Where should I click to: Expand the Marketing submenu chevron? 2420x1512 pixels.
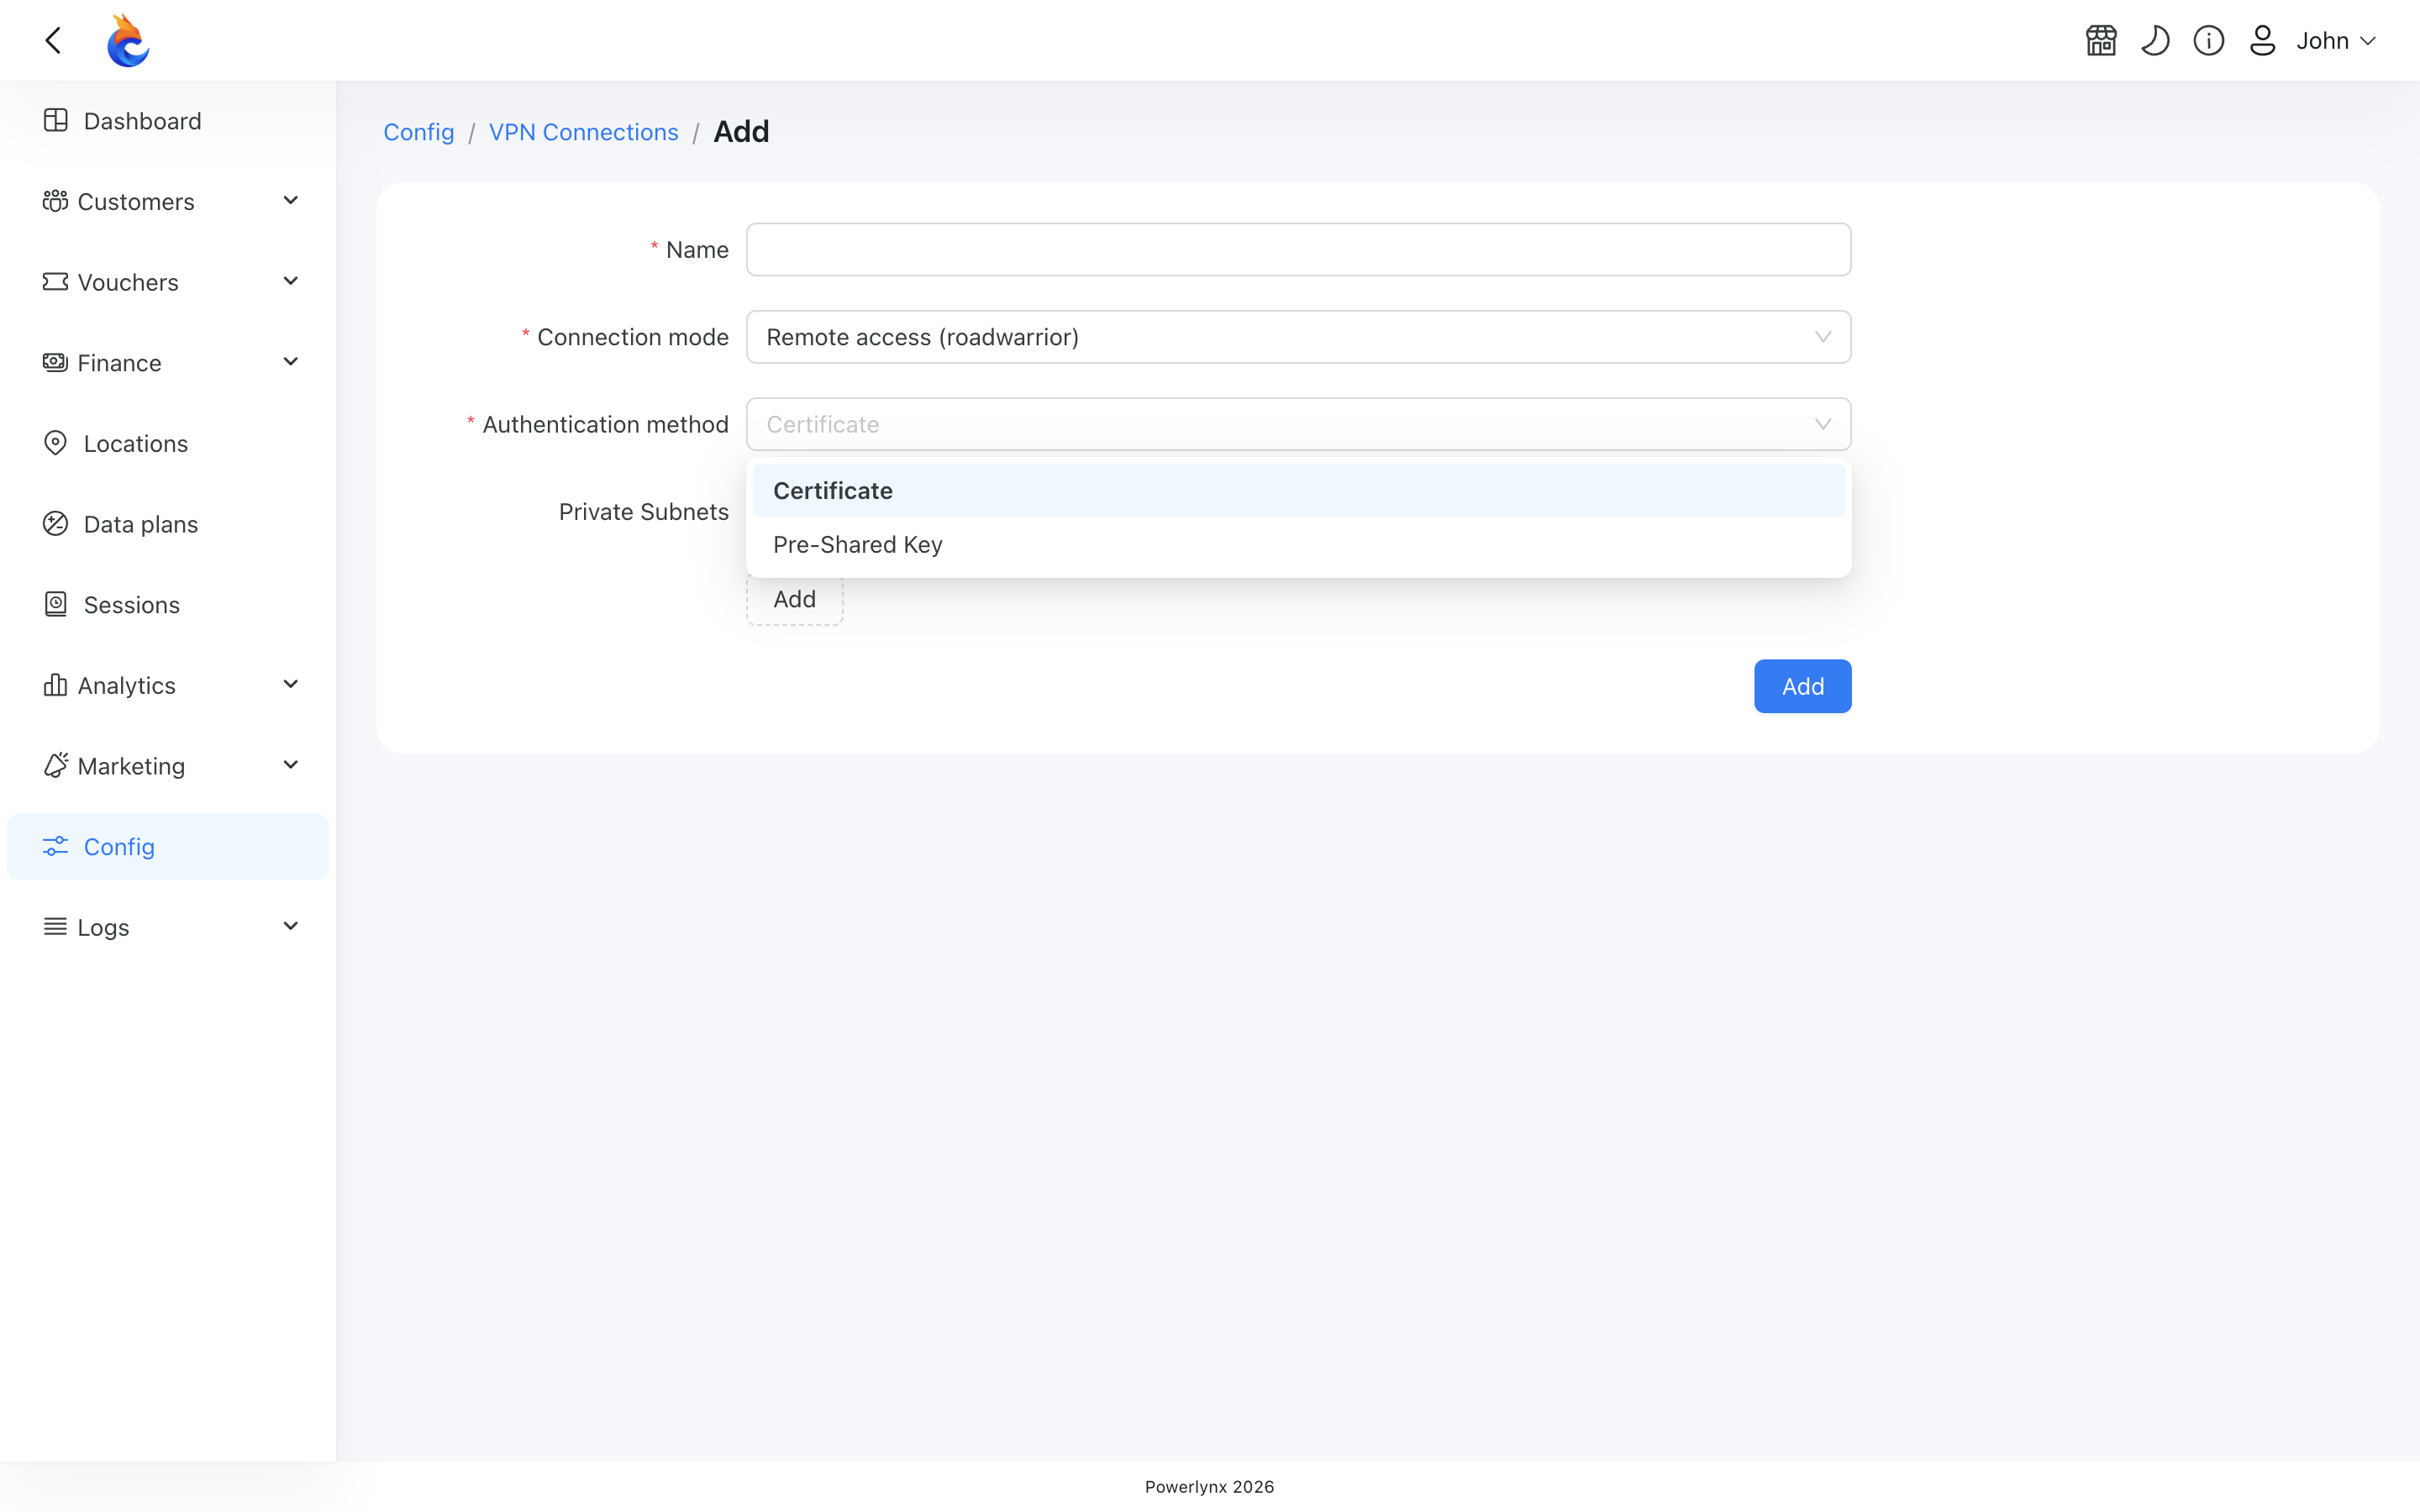(291, 765)
